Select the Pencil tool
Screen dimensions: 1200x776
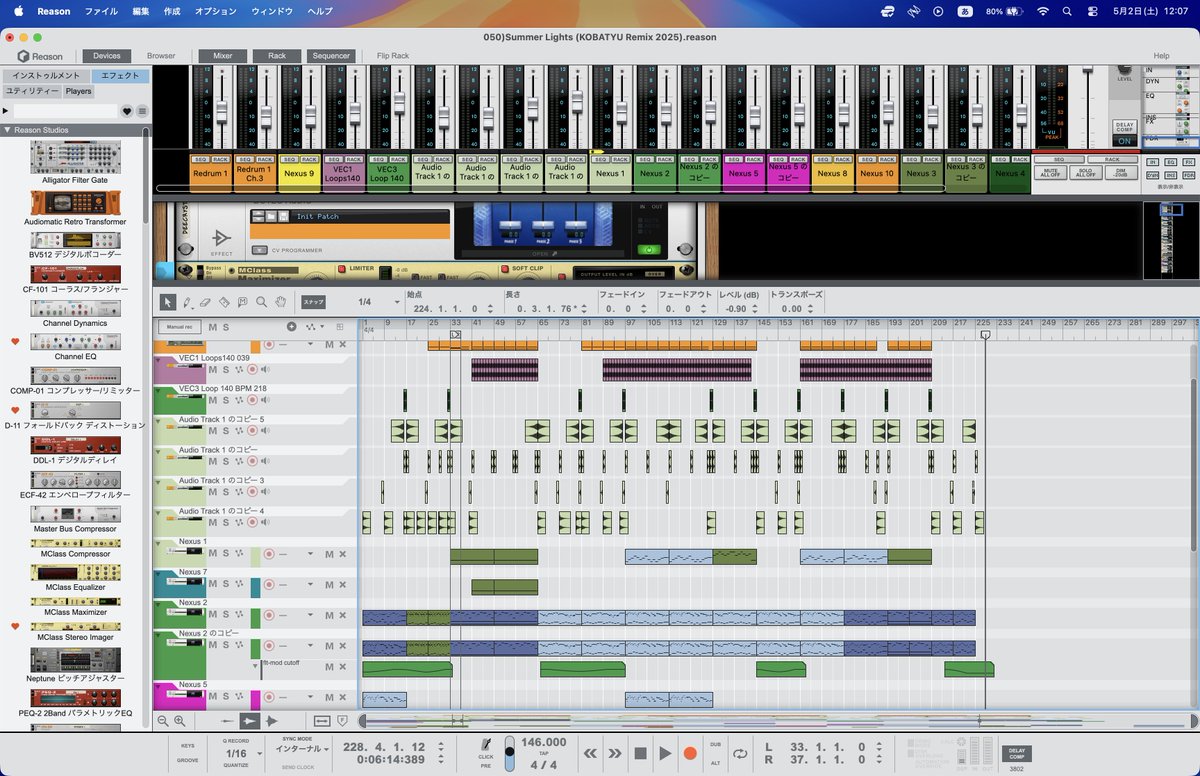point(186,301)
